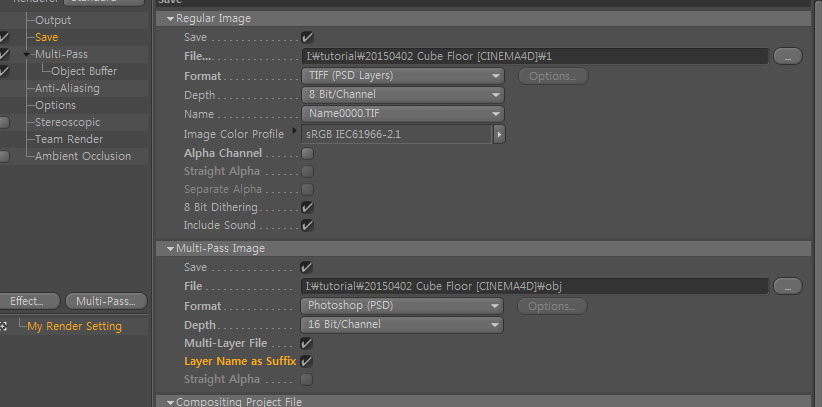
Task: Disable the 8 Bit Dithering checkbox
Action: coord(307,207)
